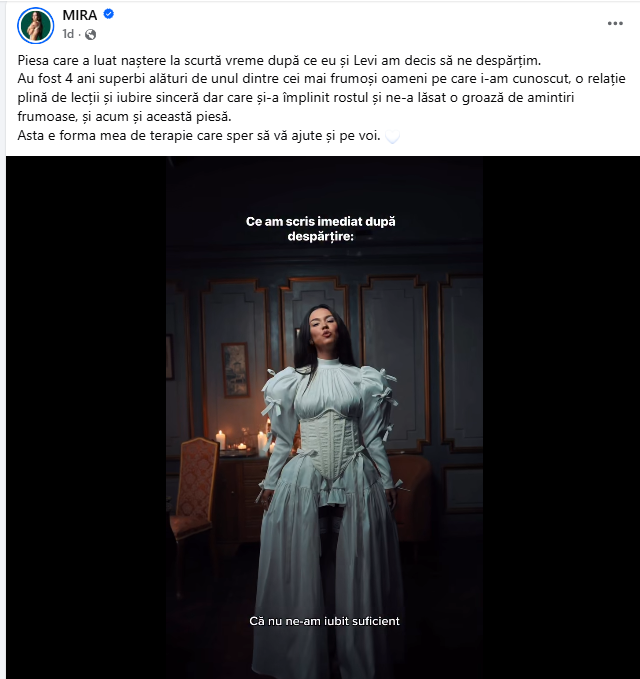Click the blue verified badge next to MIRA
Image resolution: width=640 pixels, height=679 pixels.
pyautogui.click(x=108, y=14)
